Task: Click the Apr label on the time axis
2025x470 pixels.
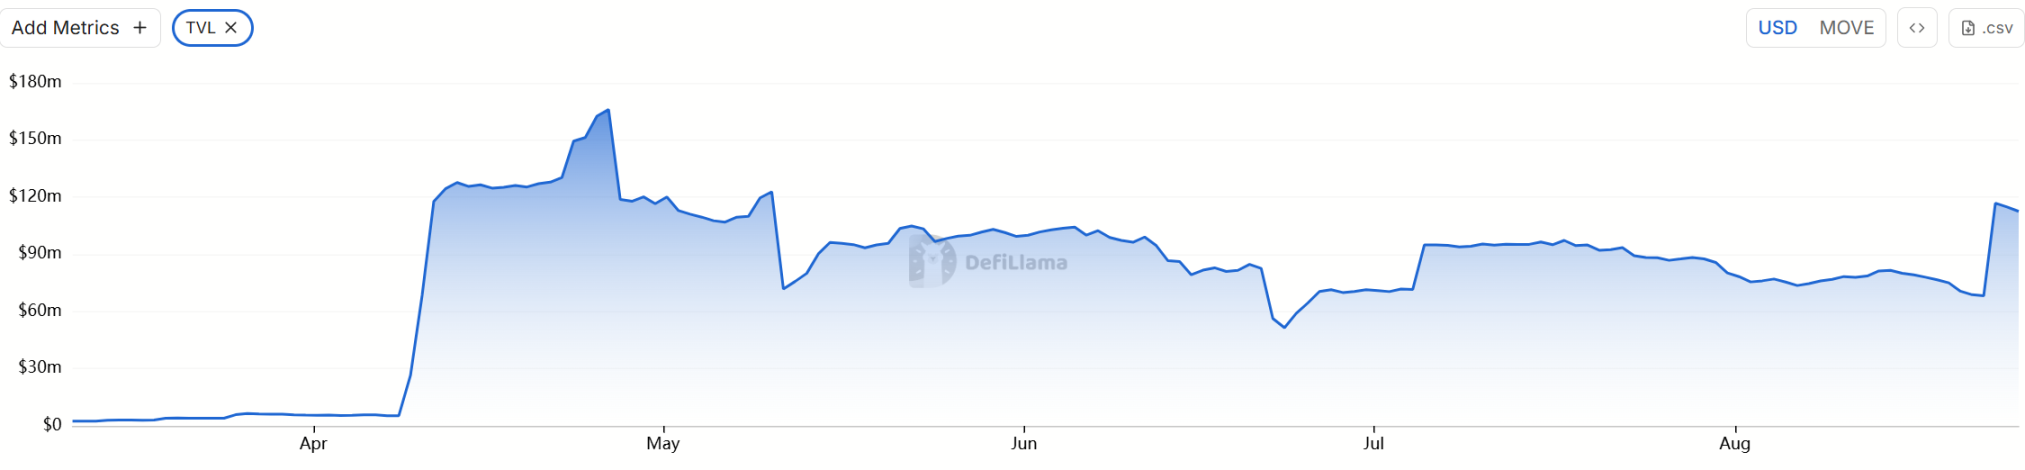Action: [x=313, y=443]
